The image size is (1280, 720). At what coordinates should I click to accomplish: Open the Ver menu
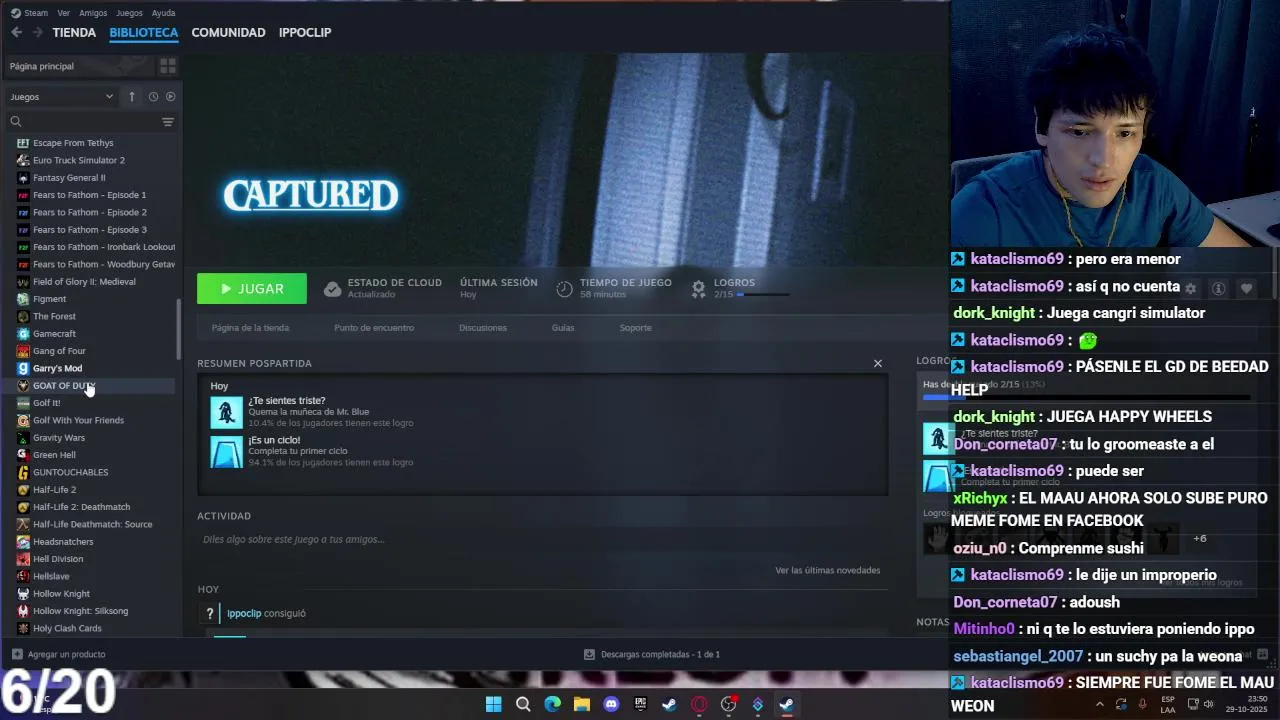coord(64,13)
